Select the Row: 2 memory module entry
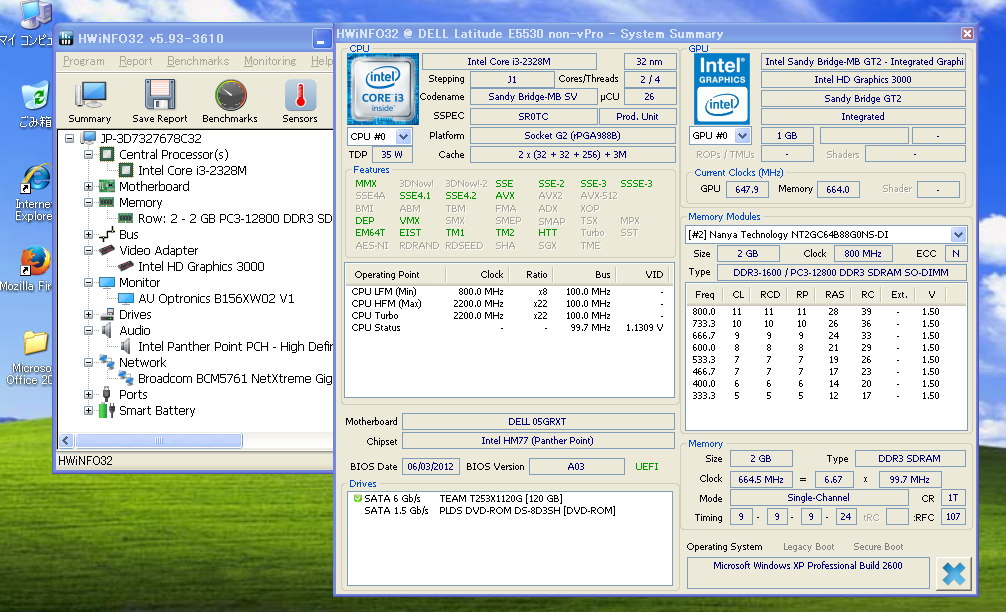This screenshot has height=612, width=1006. click(x=235, y=219)
